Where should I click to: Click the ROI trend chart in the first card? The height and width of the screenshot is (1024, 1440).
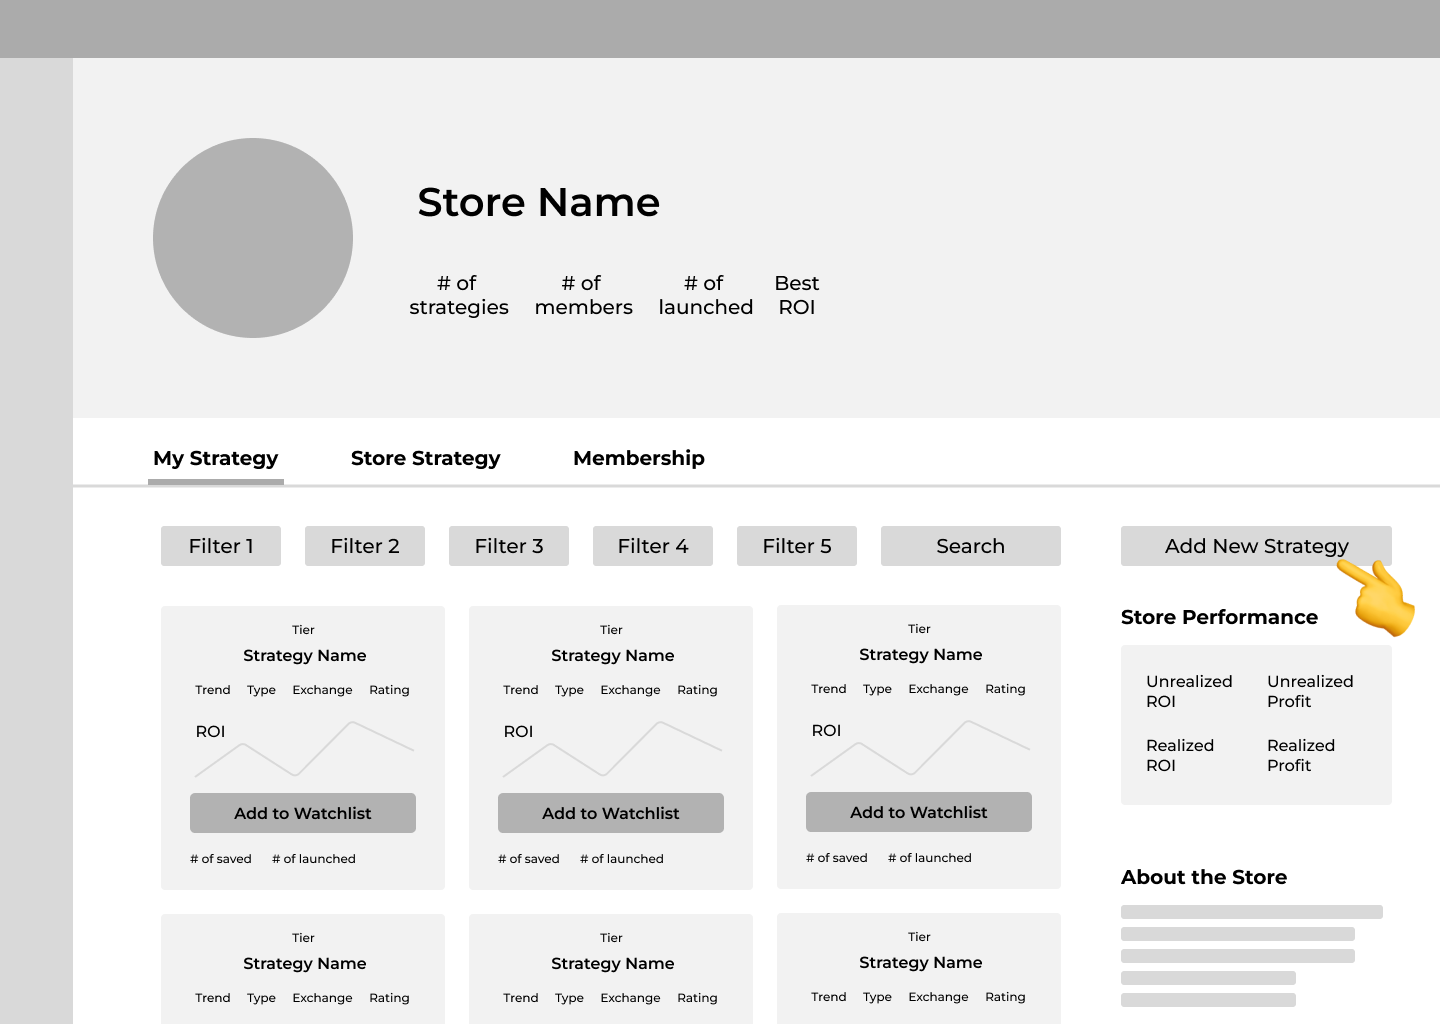pyautogui.click(x=305, y=750)
